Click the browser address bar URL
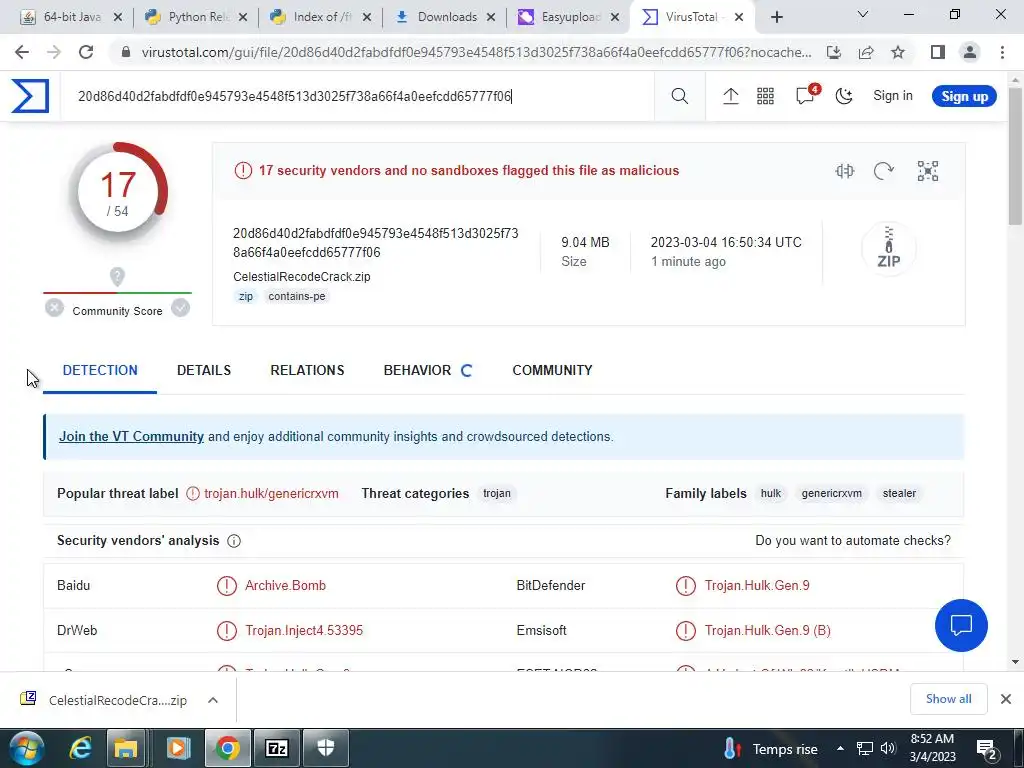The height and width of the screenshot is (768, 1024). coord(476,52)
